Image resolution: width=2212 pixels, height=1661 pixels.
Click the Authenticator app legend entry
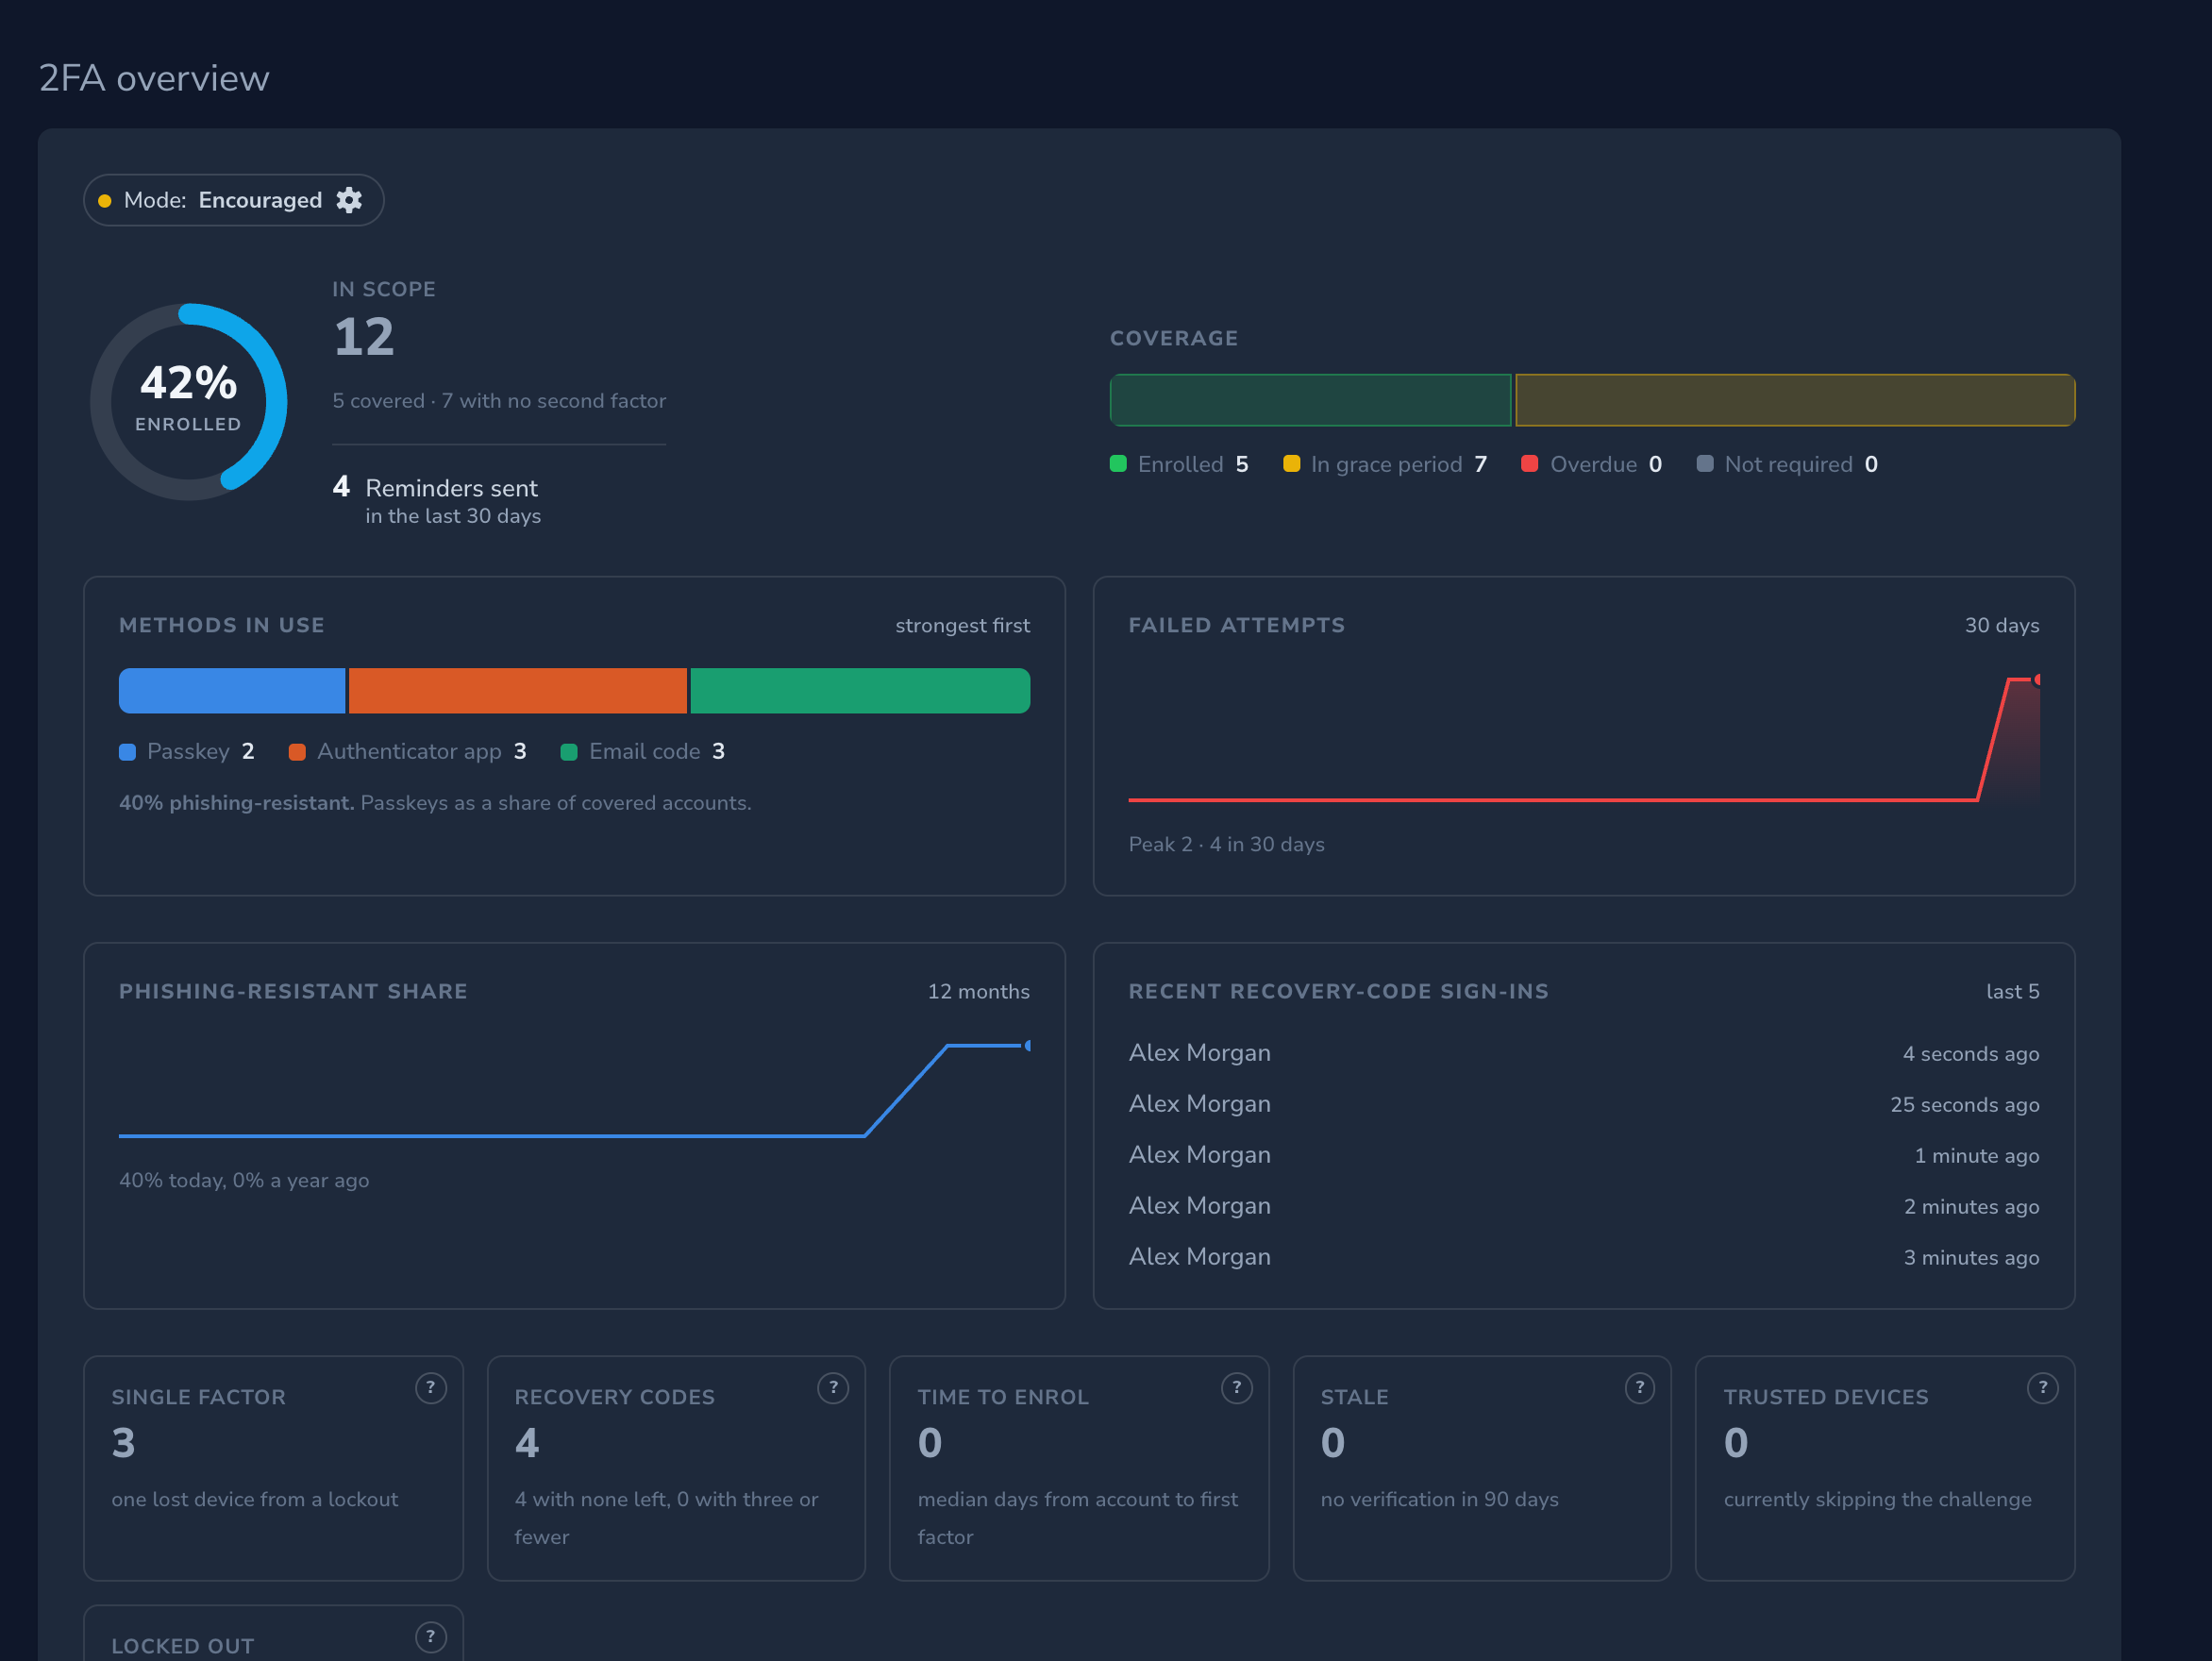[407, 751]
